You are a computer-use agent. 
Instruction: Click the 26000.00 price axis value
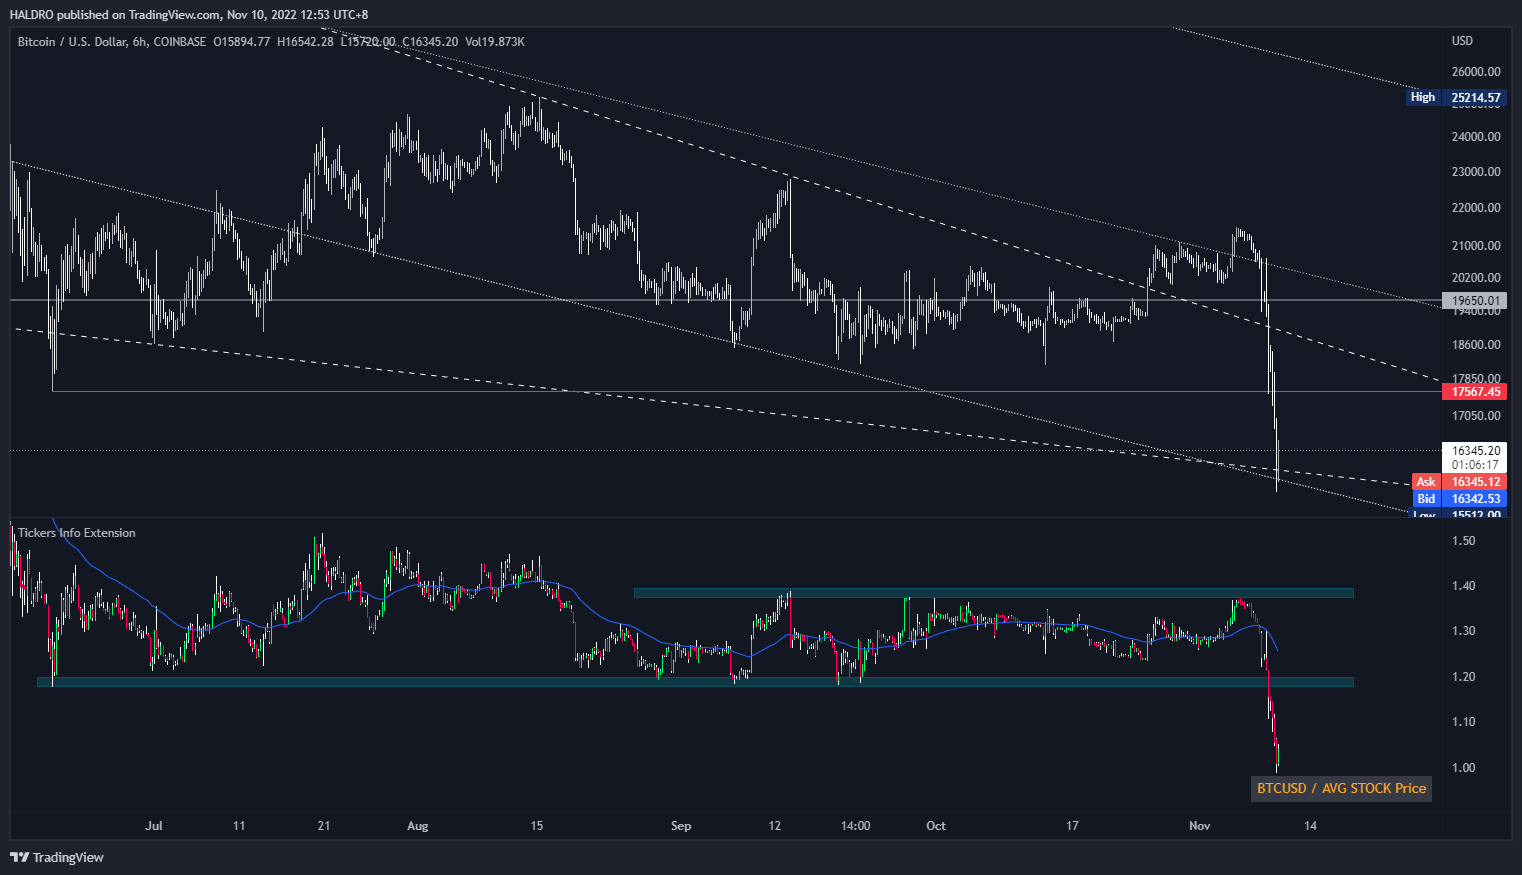coord(1476,72)
